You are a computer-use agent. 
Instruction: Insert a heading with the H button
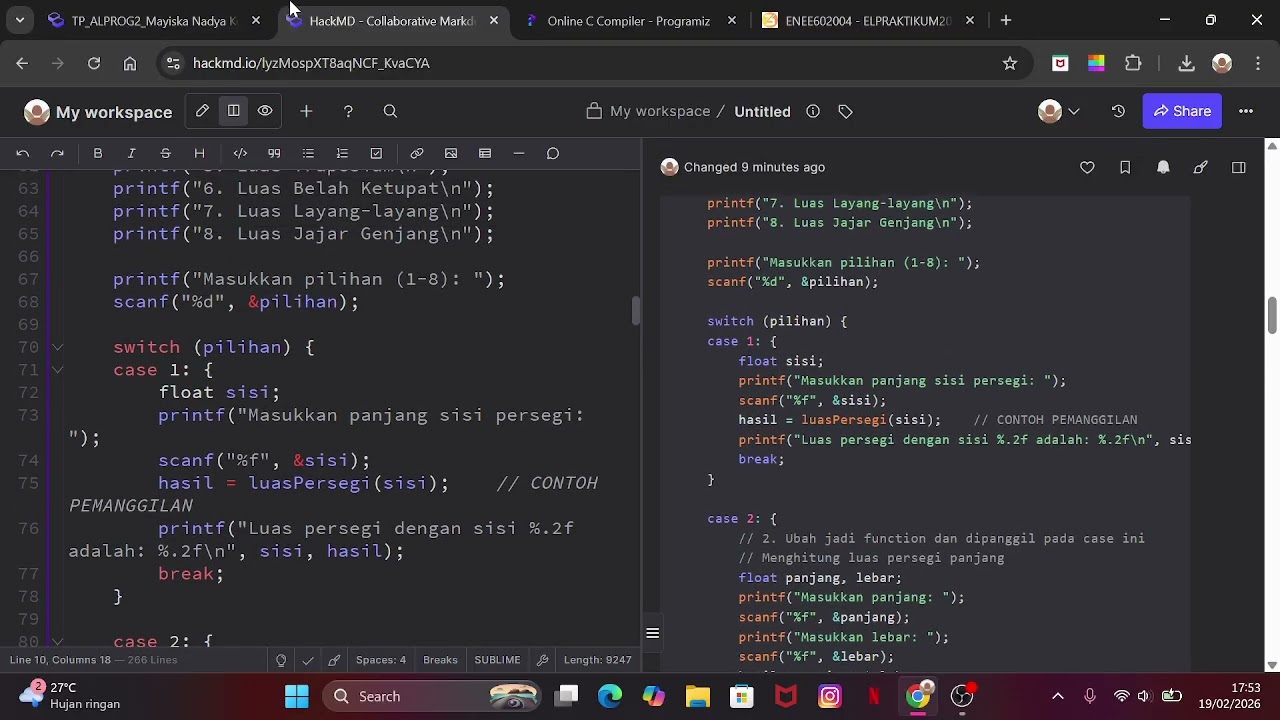tap(199, 153)
